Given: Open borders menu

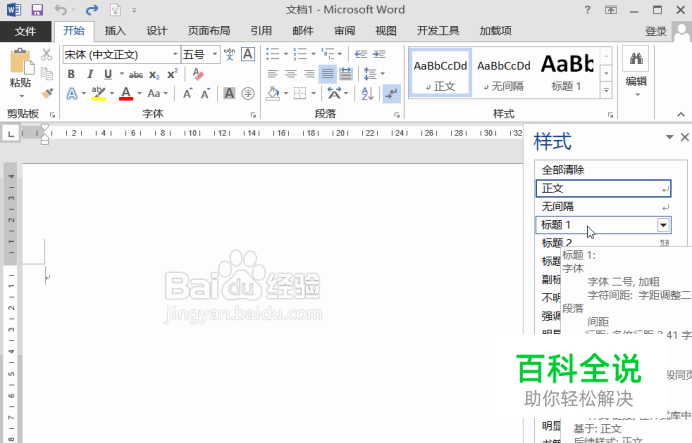Looking at the screenshot, I should tap(300, 93).
